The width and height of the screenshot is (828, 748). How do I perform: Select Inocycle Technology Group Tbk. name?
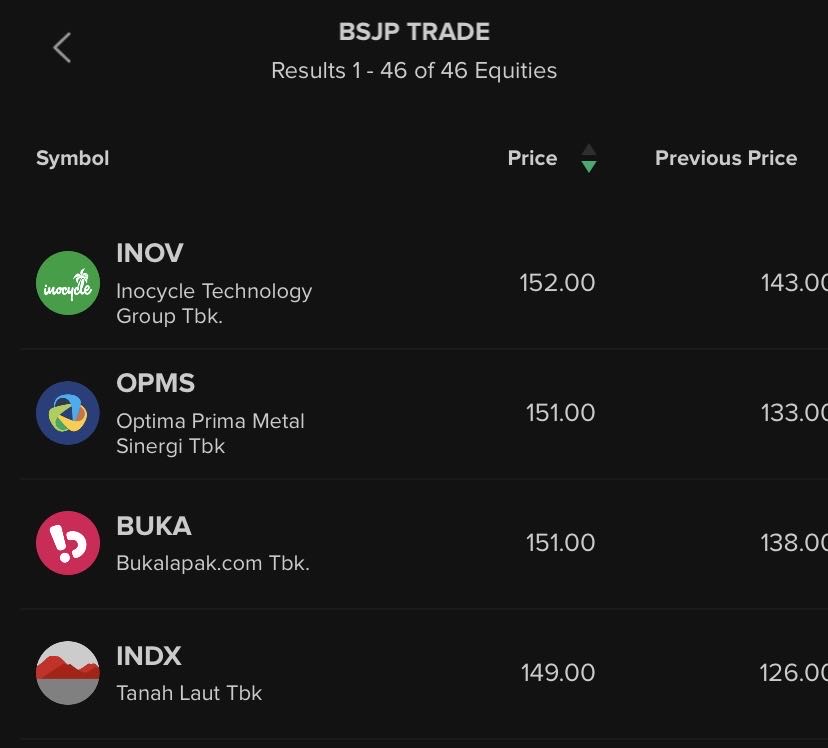pyautogui.click(x=214, y=304)
